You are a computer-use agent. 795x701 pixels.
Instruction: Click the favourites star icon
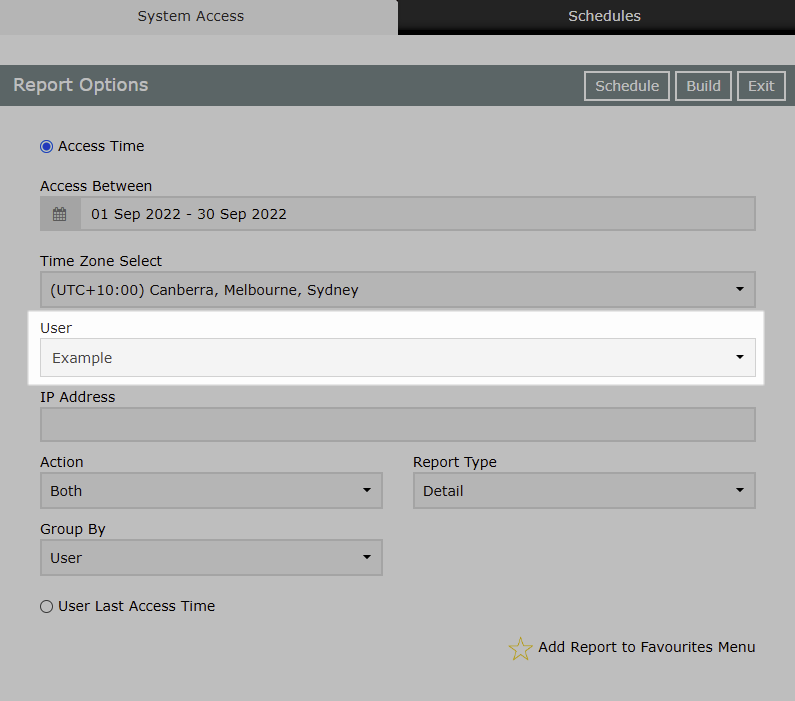520,648
